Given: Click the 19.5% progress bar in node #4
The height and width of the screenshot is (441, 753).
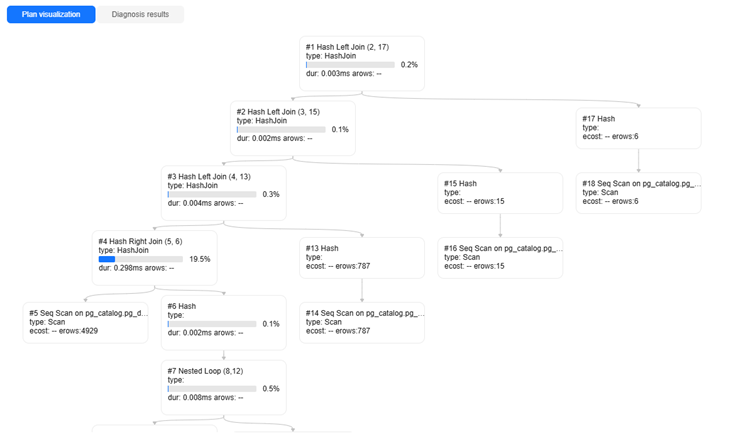Looking at the screenshot, I should (x=141, y=259).
